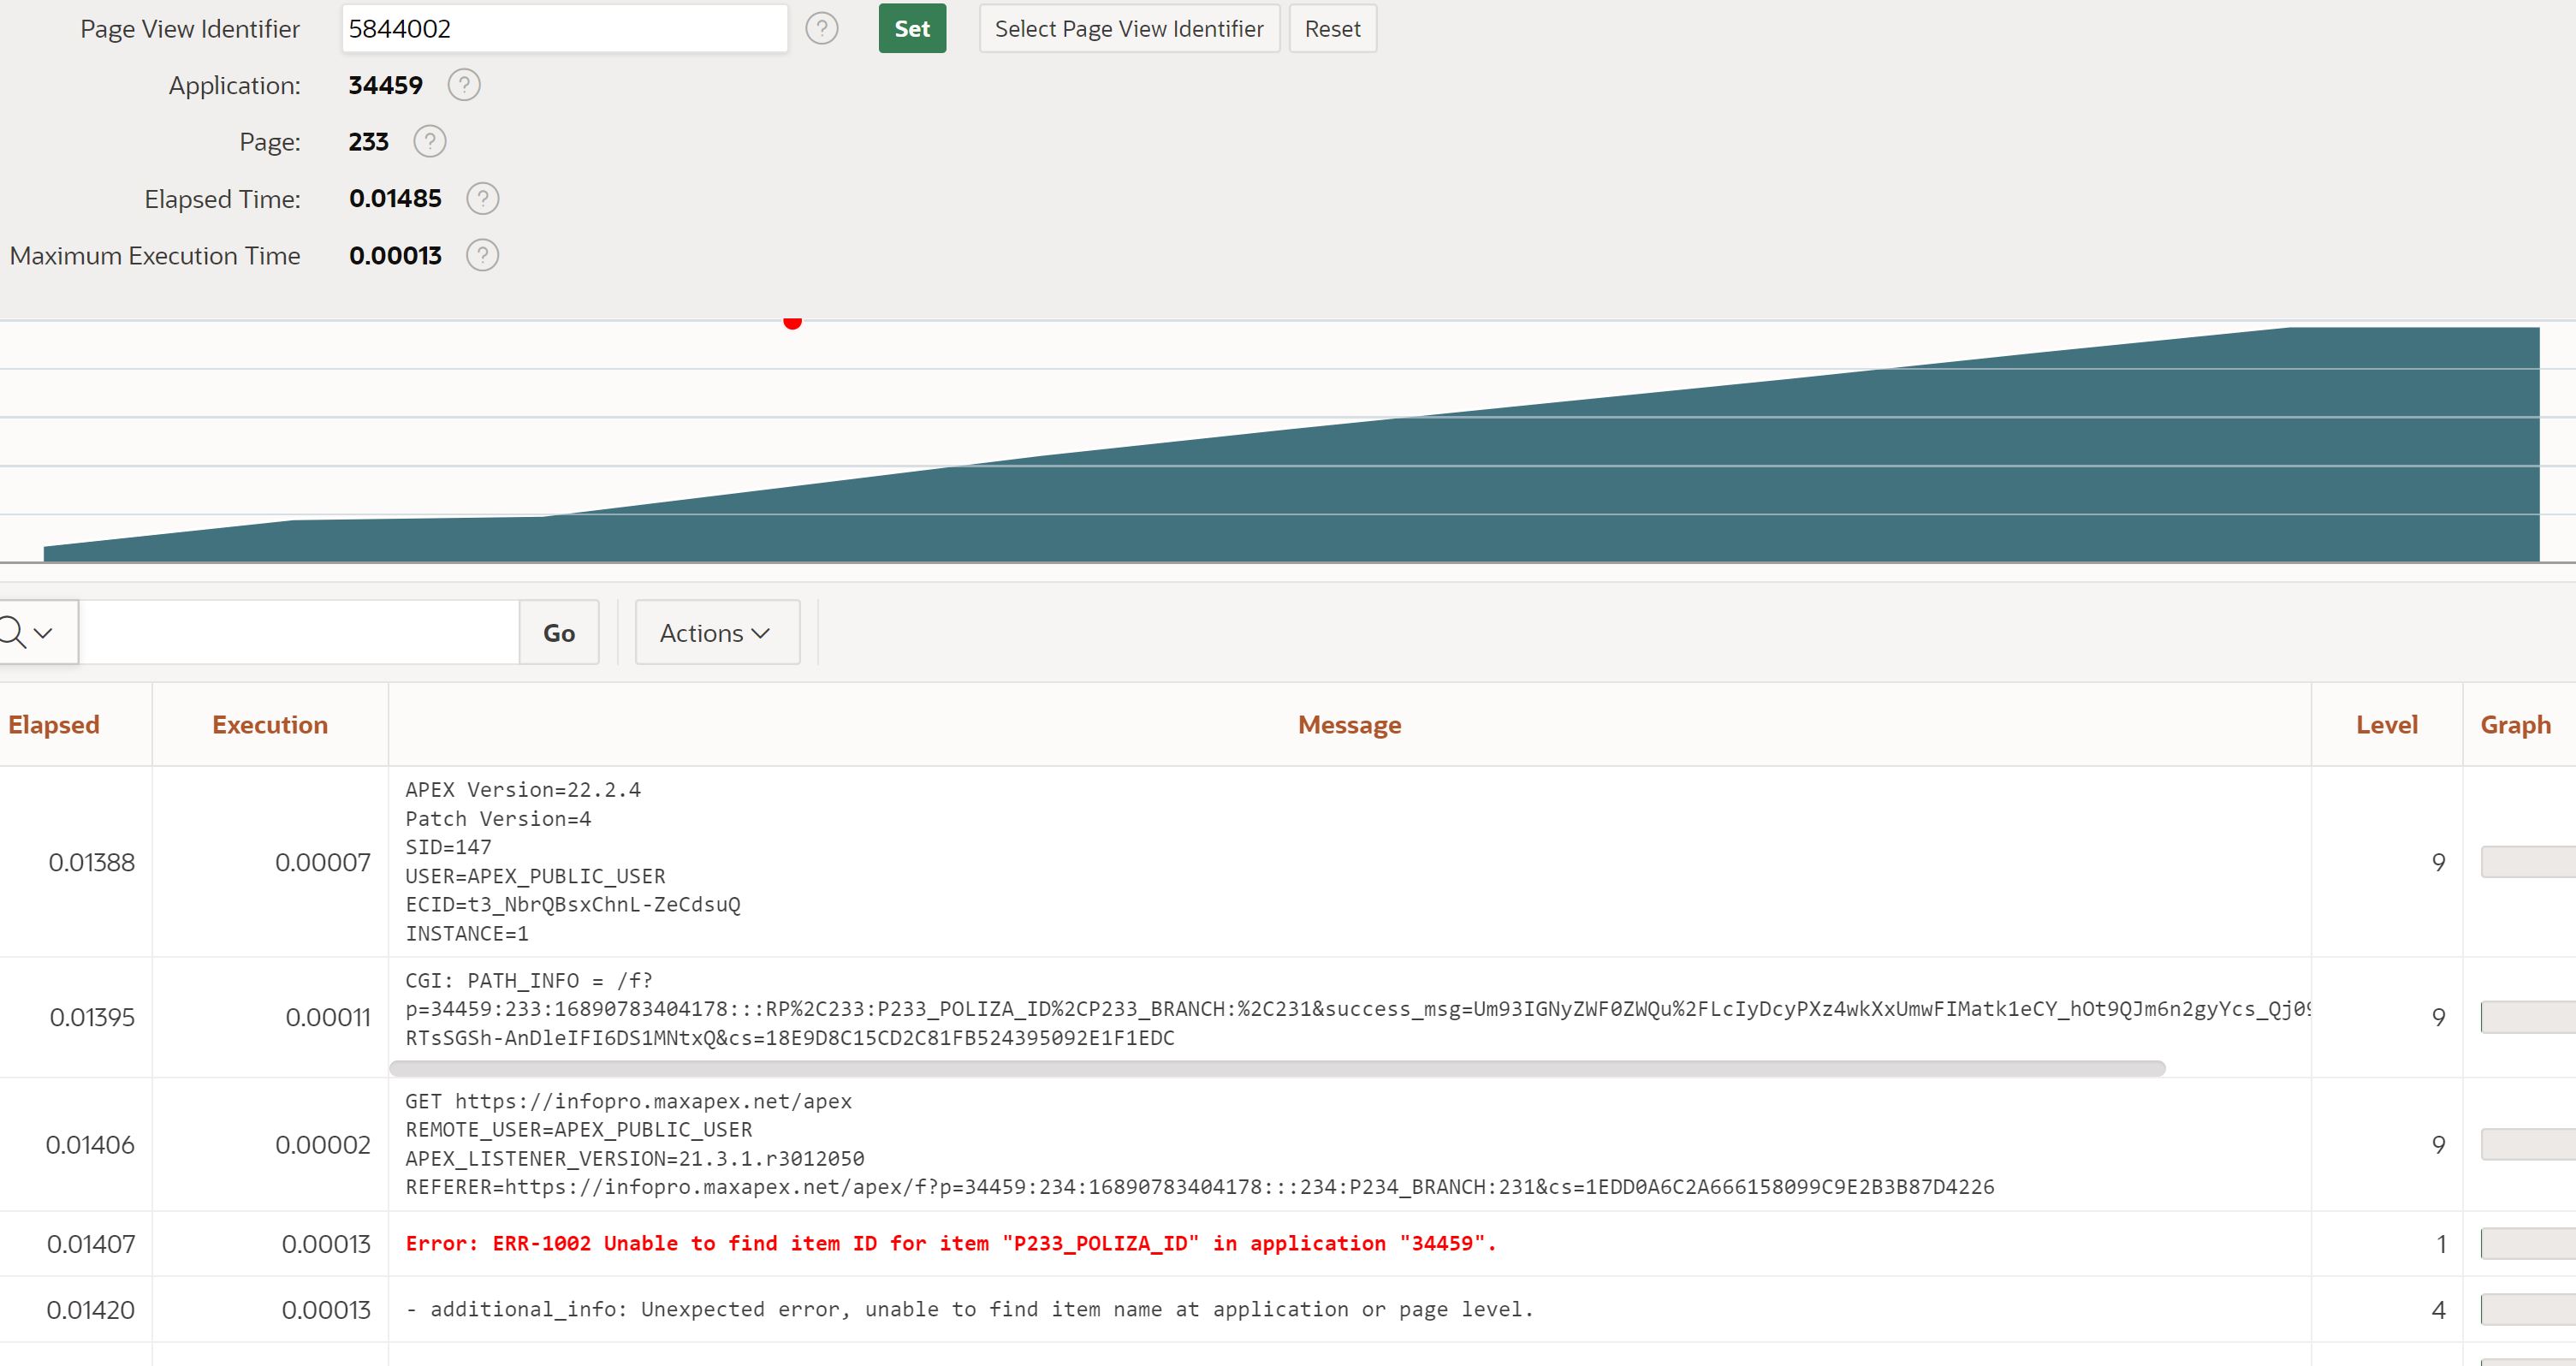This screenshot has height=1366, width=2576.
Task: Expand the Actions menu
Action: pyautogui.click(x=717, y=632)
